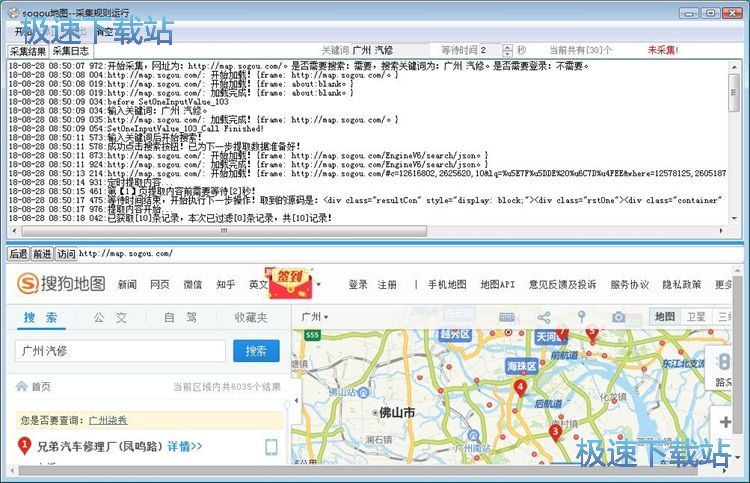This screenshot has width=750, height=483.
Task: Click the home icon beside 首页
Action: tap(22, 386)
